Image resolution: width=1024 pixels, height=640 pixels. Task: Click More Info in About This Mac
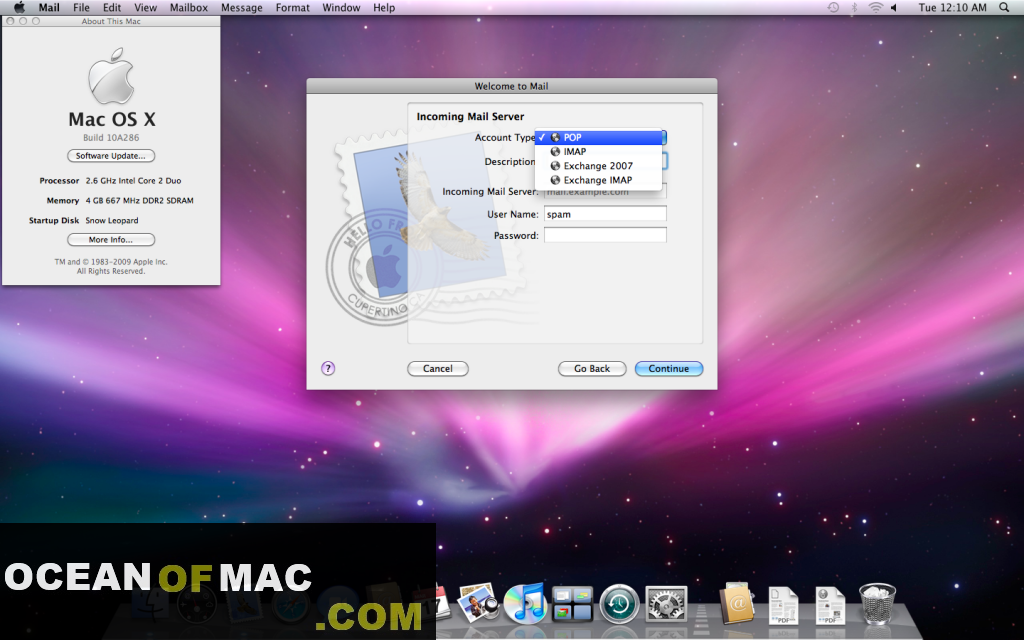pos(111,240)
